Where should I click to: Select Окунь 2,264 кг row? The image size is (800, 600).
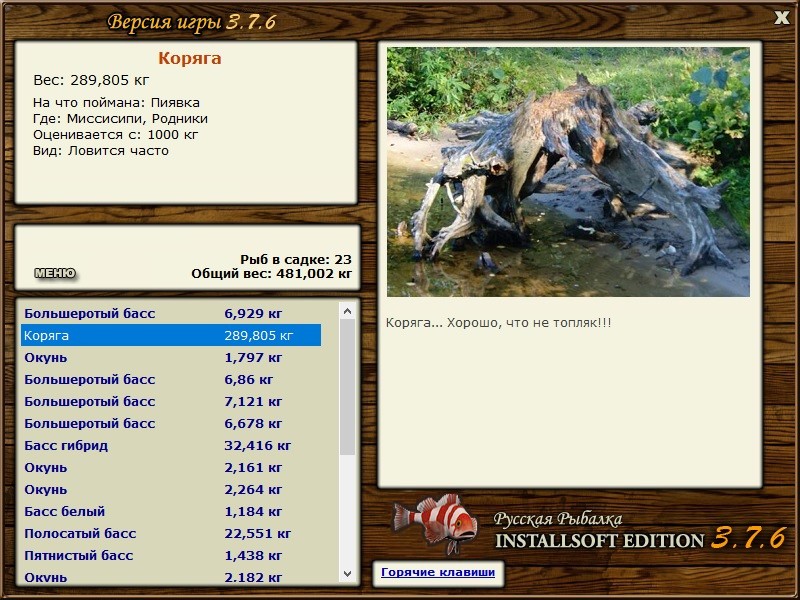[171, 489]
